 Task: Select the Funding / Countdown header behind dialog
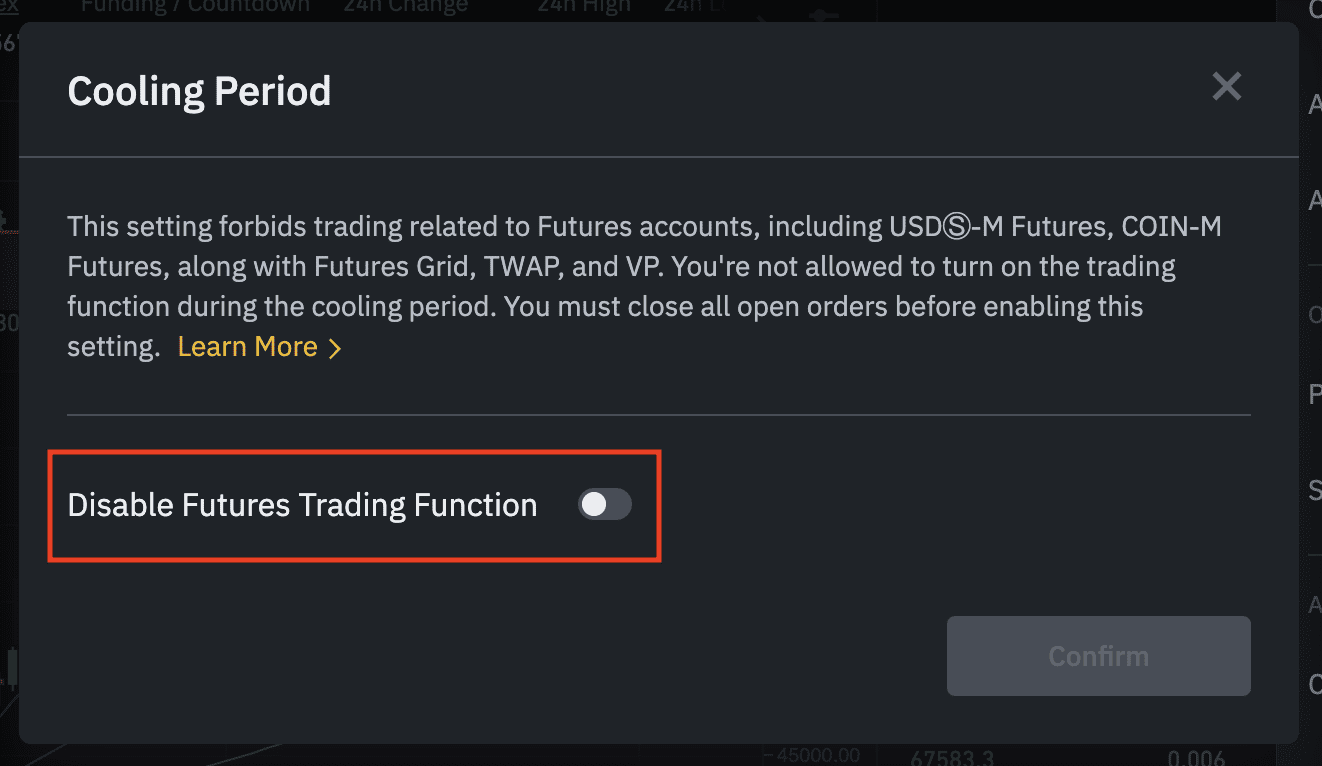point(195,7)
